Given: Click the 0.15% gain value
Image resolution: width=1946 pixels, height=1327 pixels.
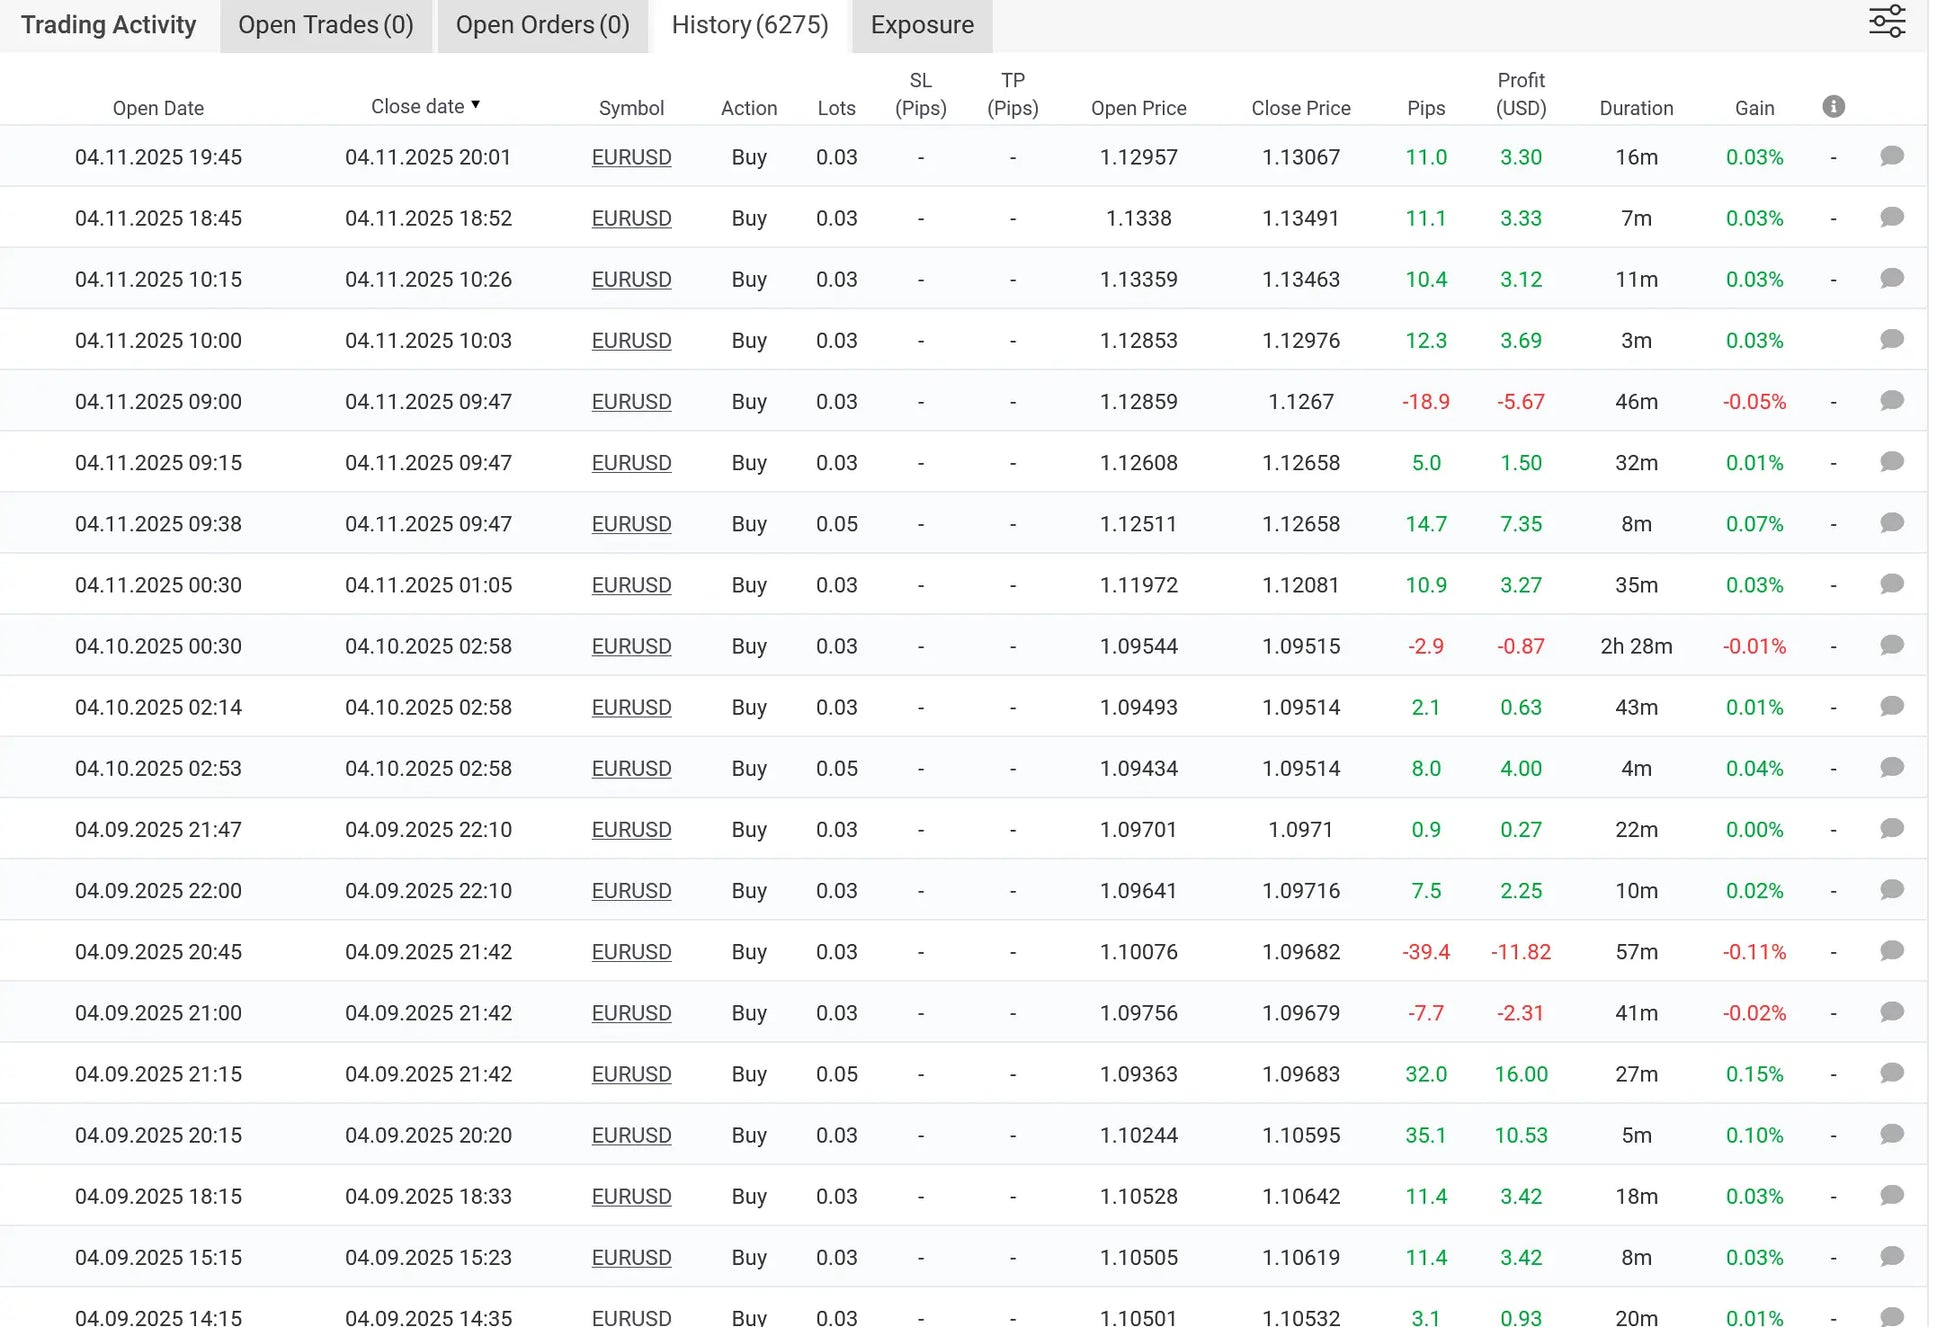Looking at the screenshot, I should point(1754,1074).
